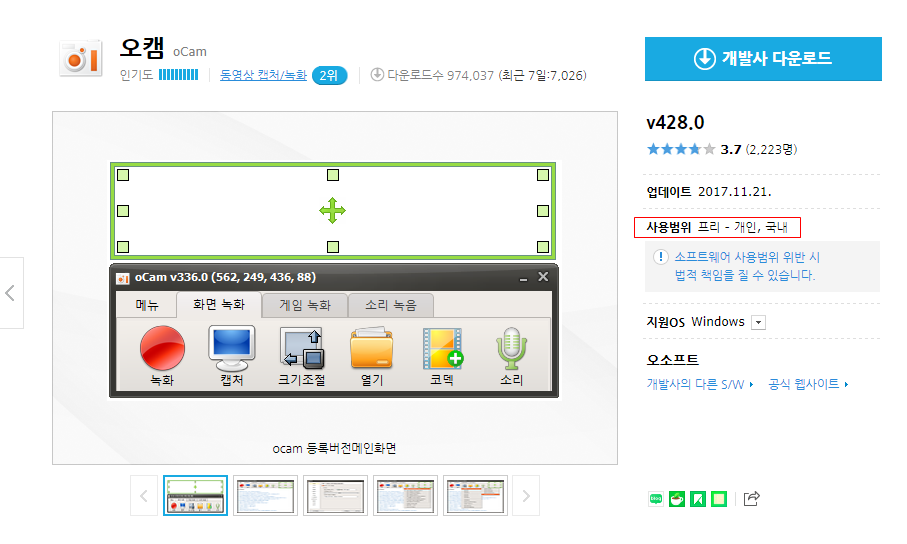The width and height of the screenshot is (907, 544).
Task: Click the top-center resize handle of capture region
Action: (333, 175)
